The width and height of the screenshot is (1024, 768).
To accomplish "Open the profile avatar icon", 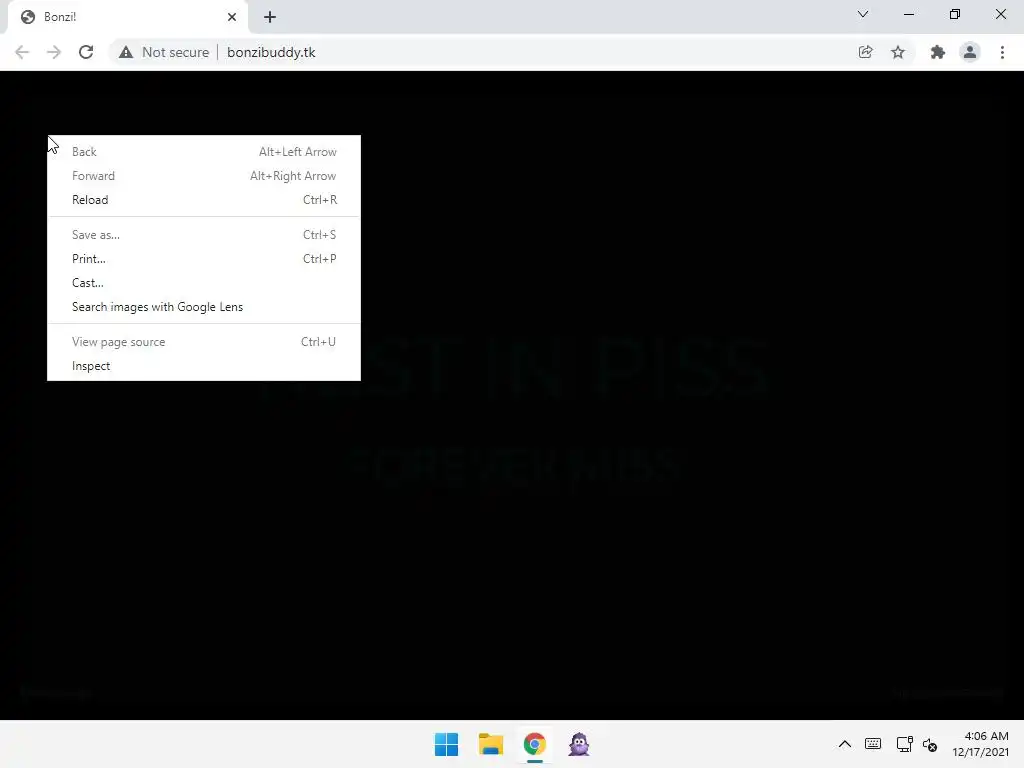I will (970, 52).
